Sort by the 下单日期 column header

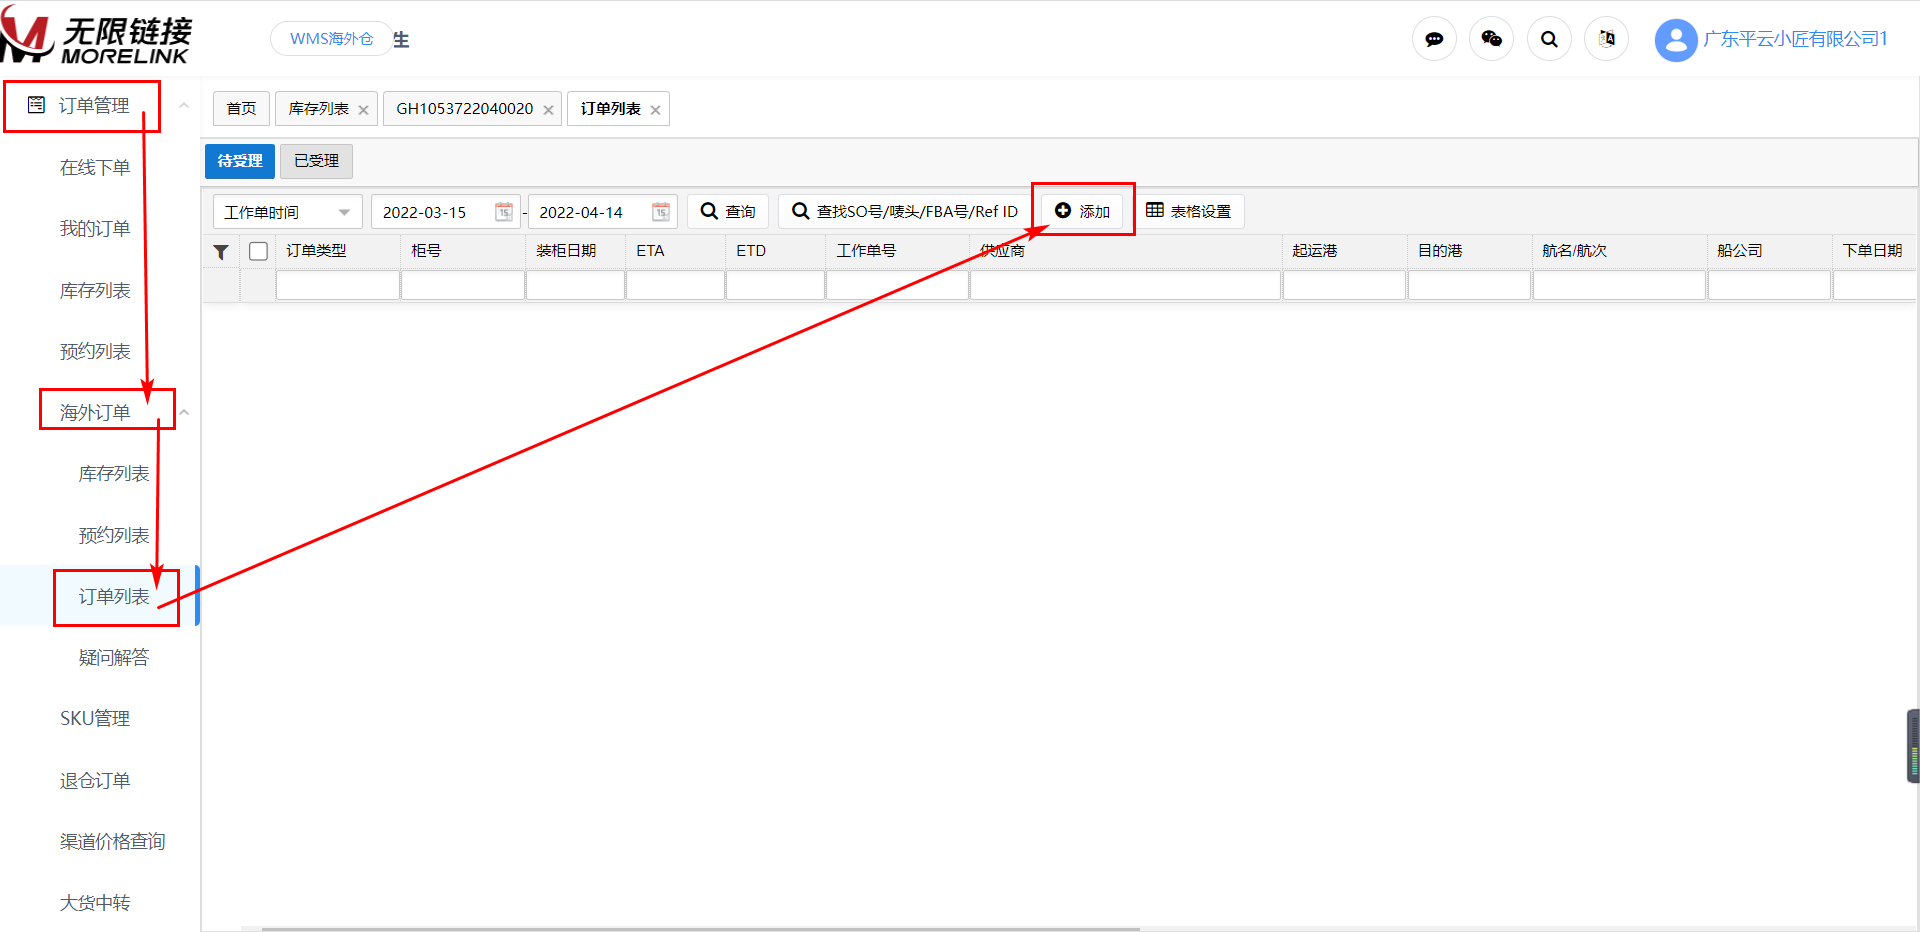(x=1875, y=251)
